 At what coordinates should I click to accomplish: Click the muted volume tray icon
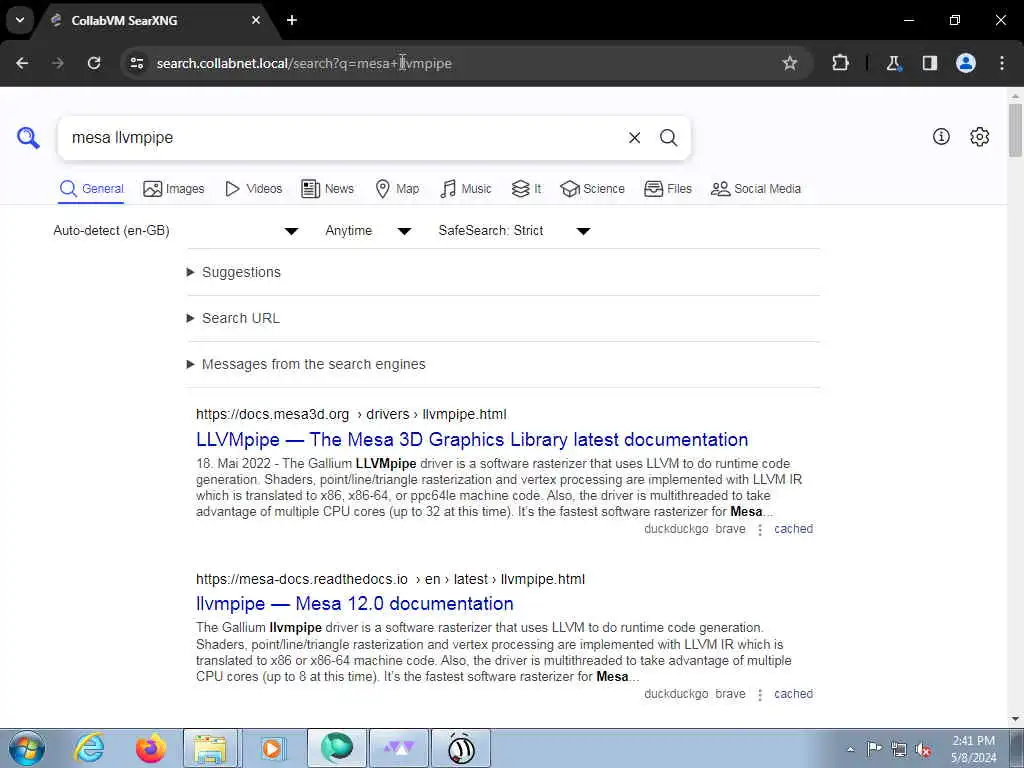pyautogui.click(x=923, y=750)
